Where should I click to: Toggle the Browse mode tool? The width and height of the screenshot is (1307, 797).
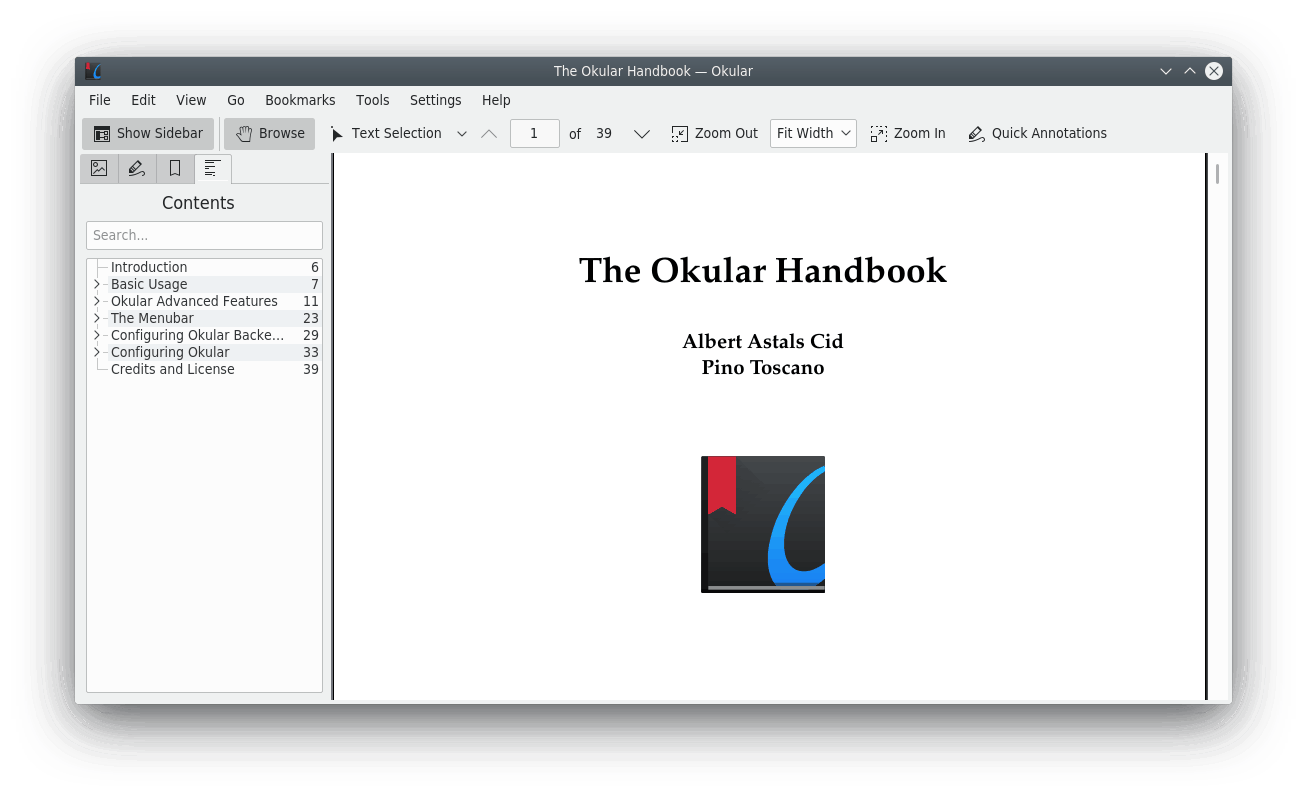click(x=270, y=134)
